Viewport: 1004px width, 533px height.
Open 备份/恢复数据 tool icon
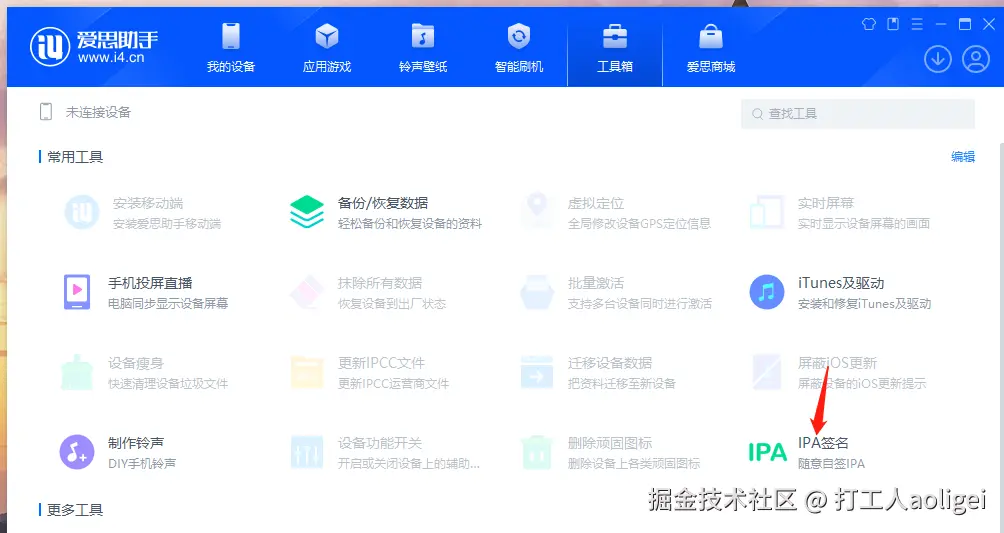(x=307, y=213)
